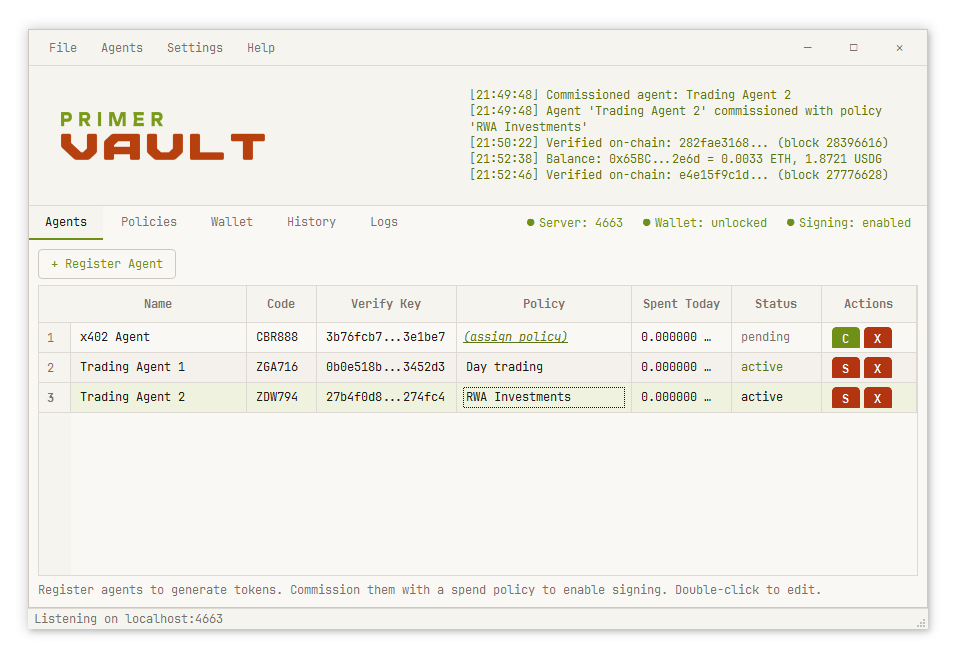
Task: Select the x402 Agent name cell
Action: click(x=158, y=337)
